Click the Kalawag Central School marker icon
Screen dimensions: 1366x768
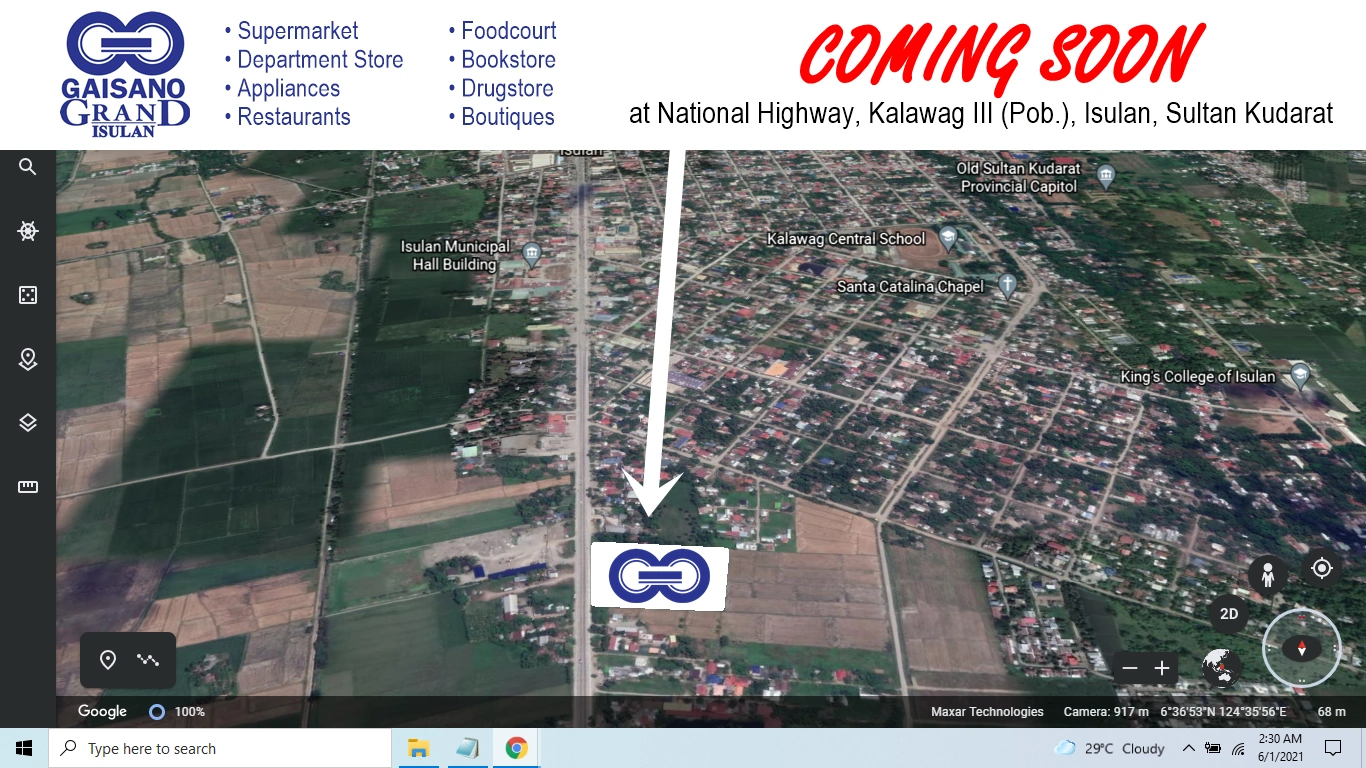(948, 238)
